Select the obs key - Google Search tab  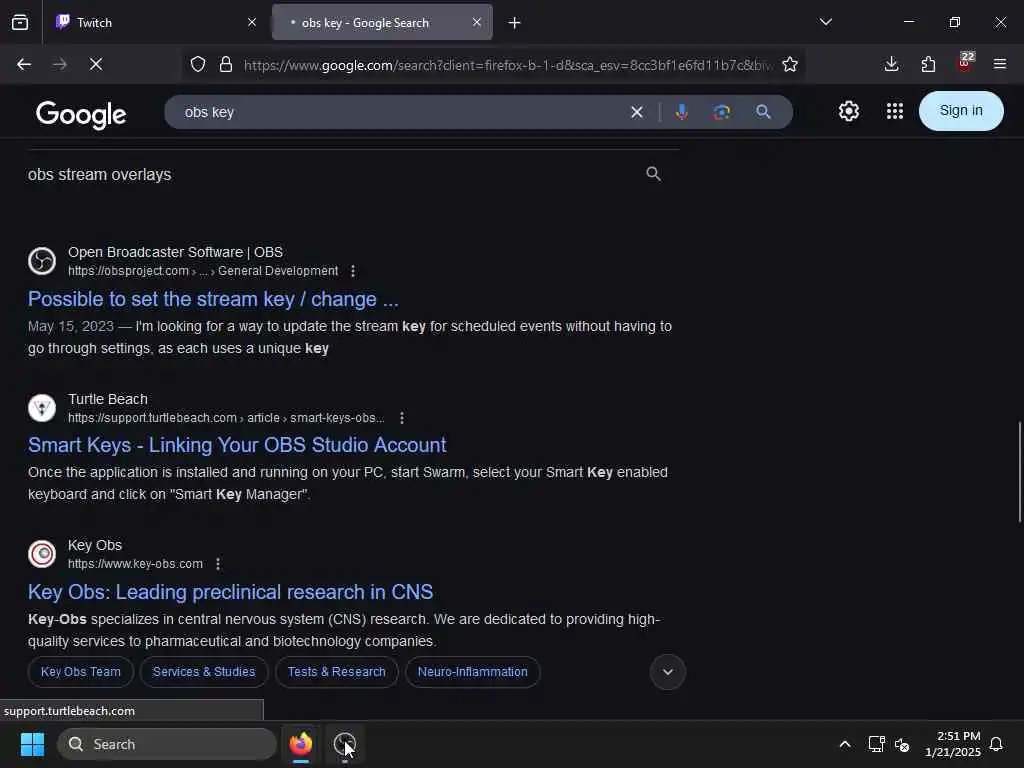[x=382, y=22]
